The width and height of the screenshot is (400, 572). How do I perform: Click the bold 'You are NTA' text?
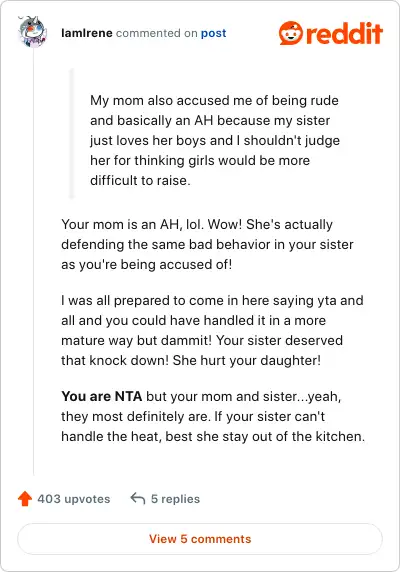[101, 396]
